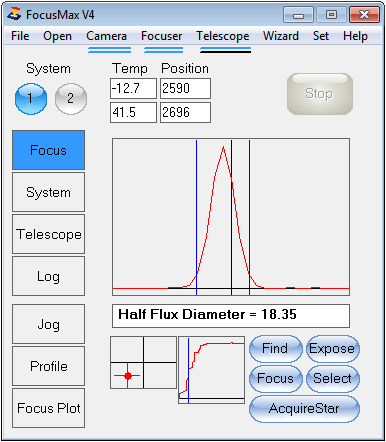Open the Jog panel
The width and height of the screenshot is (386, 442).
49,324
